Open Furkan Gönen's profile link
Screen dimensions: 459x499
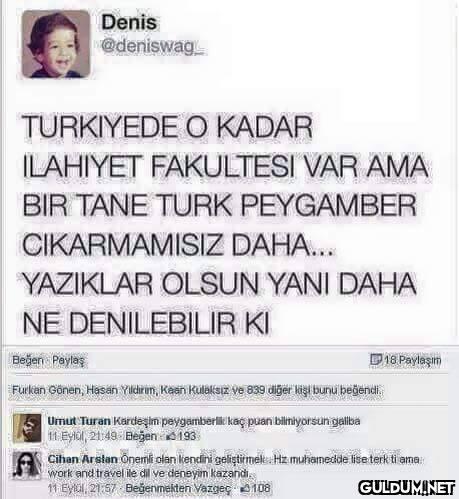point(46,390)
